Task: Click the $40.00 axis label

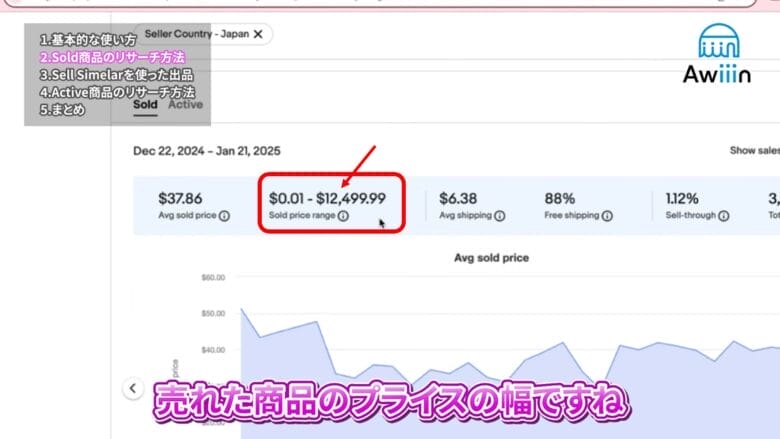Action: coord(213,350)
